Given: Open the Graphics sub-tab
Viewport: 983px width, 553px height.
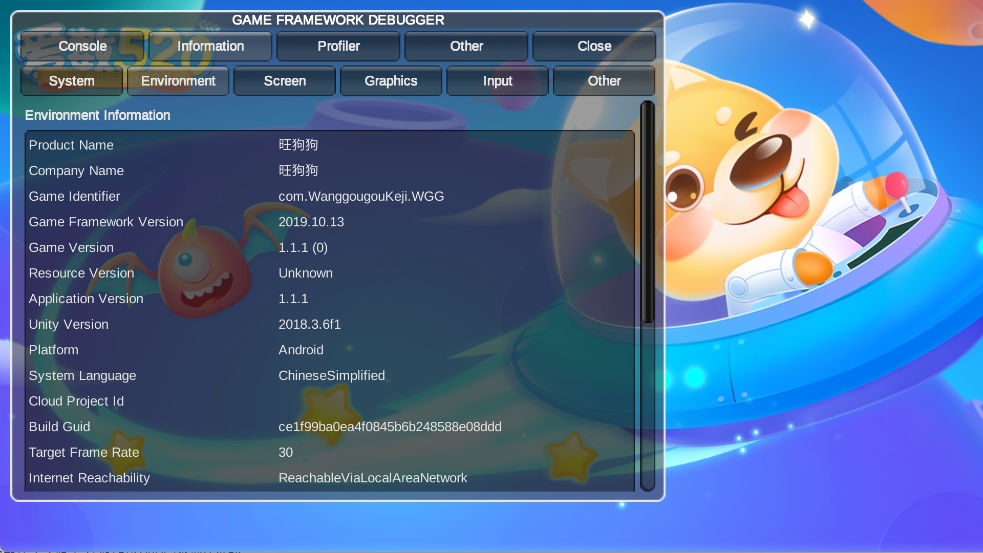Looking at the screenshot, I should tap(391, 81).
